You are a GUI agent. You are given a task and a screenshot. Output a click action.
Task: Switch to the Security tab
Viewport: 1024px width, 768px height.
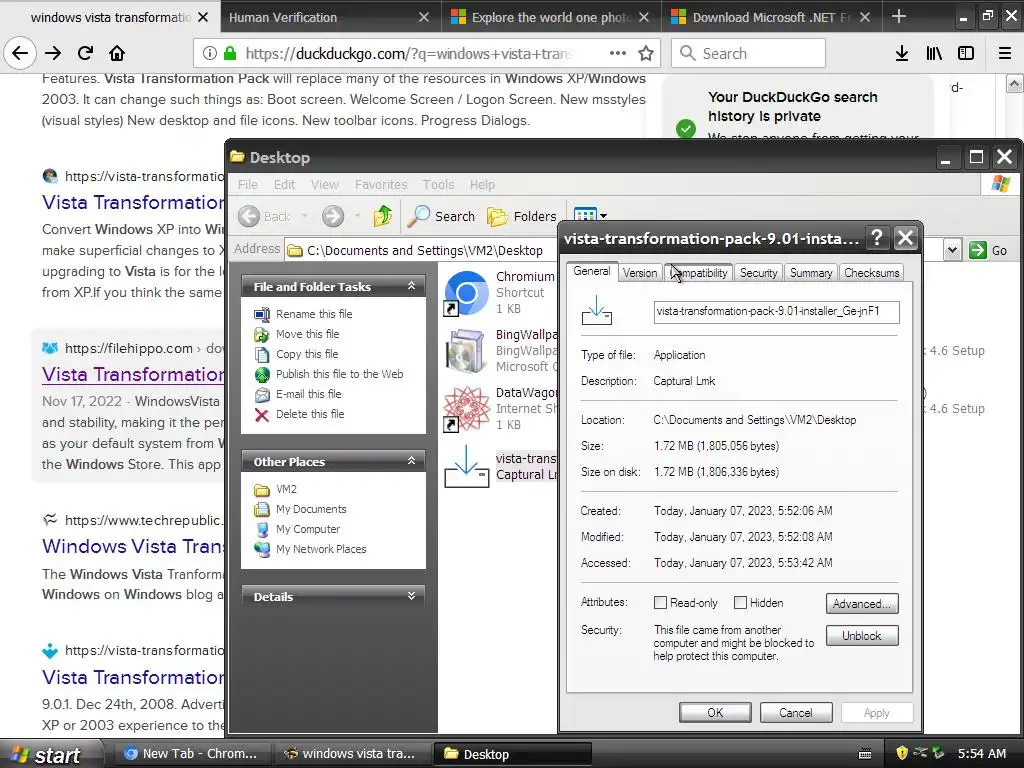pyautogui.click(x=758, y=273)
